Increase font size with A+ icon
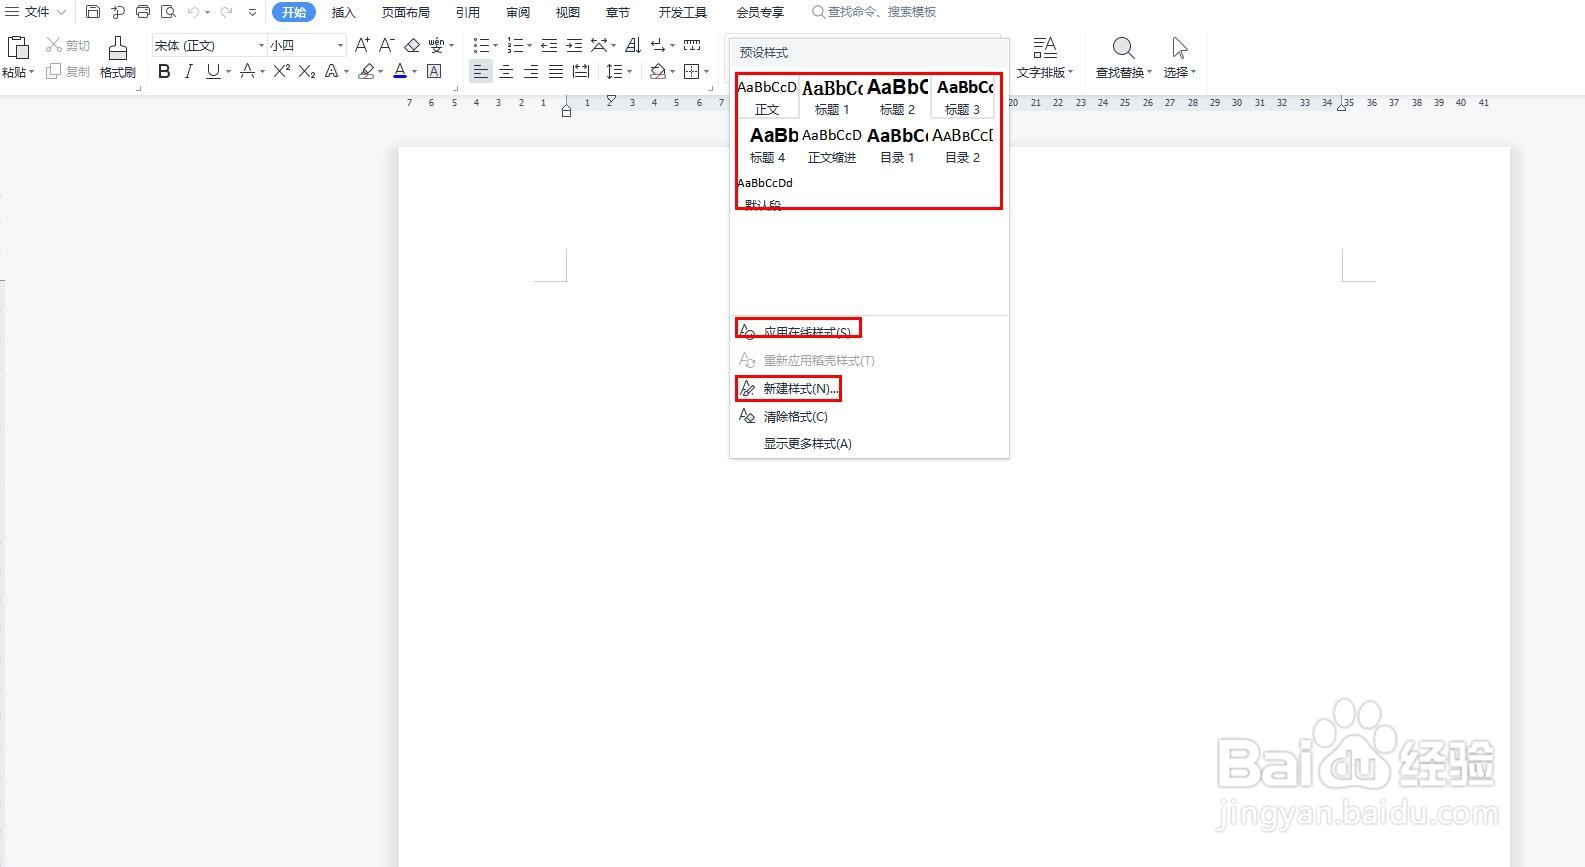Image resolution: width=1585 pixels, height=867 pixels. tap(362, 45)
